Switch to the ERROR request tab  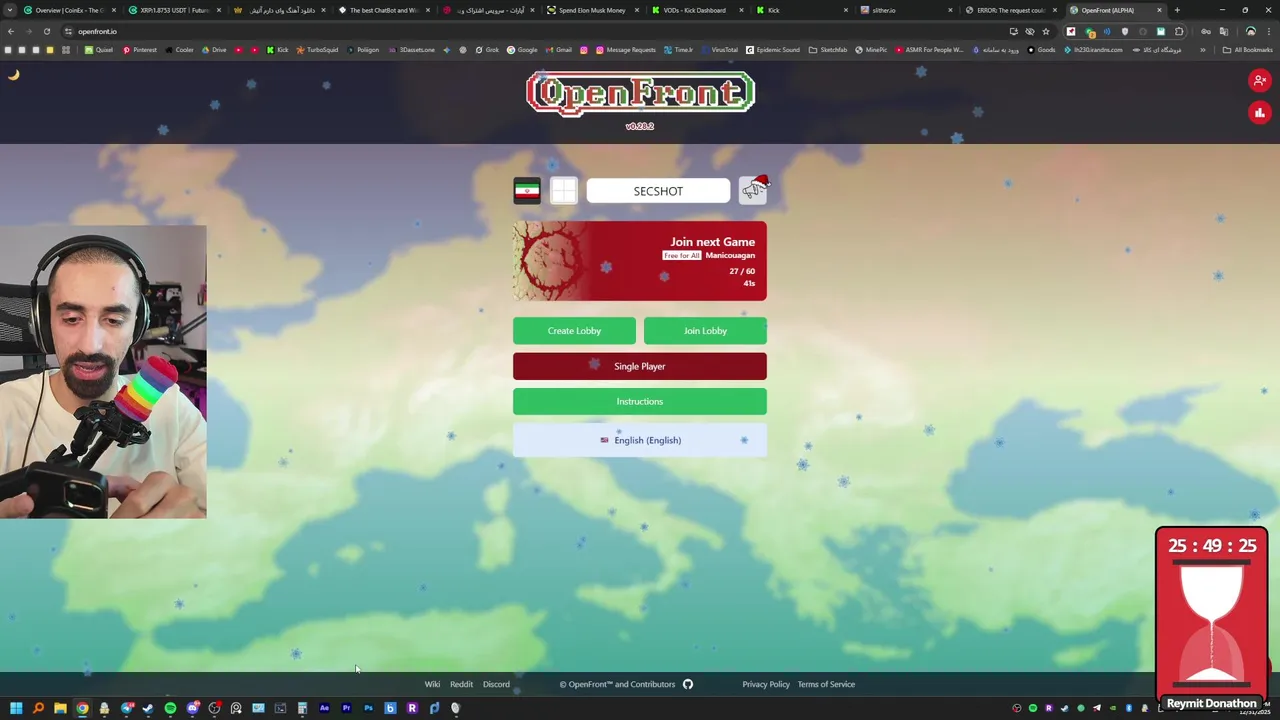tap(1010, 10)
